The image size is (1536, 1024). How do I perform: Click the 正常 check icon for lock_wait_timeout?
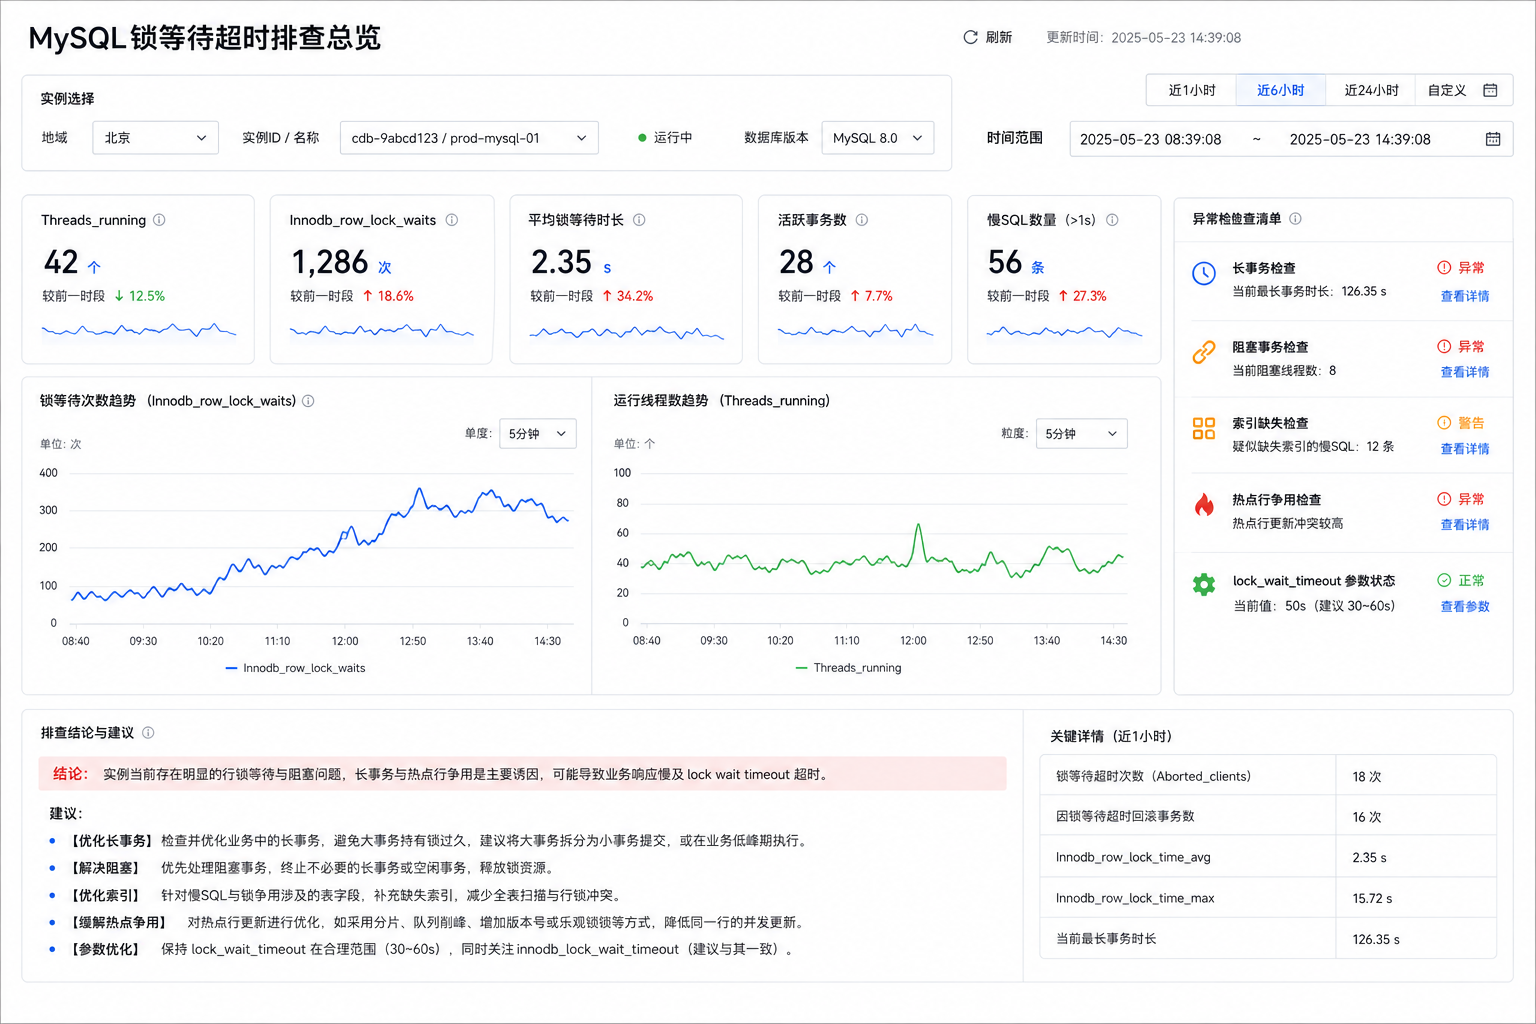point(1444,580)
